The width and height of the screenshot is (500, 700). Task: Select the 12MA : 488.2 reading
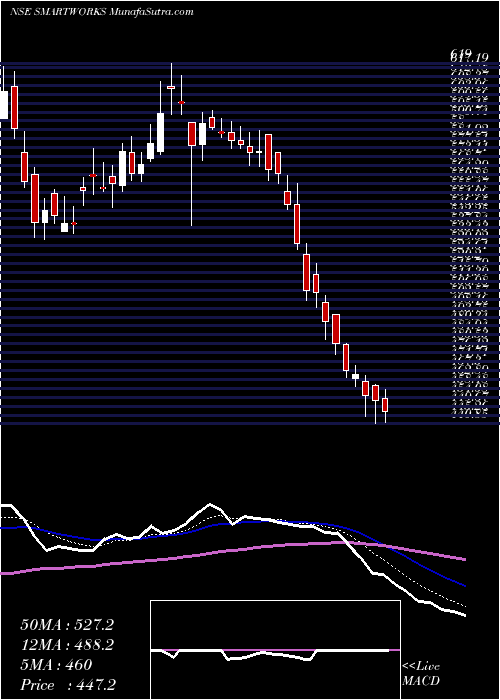(67, 645)
